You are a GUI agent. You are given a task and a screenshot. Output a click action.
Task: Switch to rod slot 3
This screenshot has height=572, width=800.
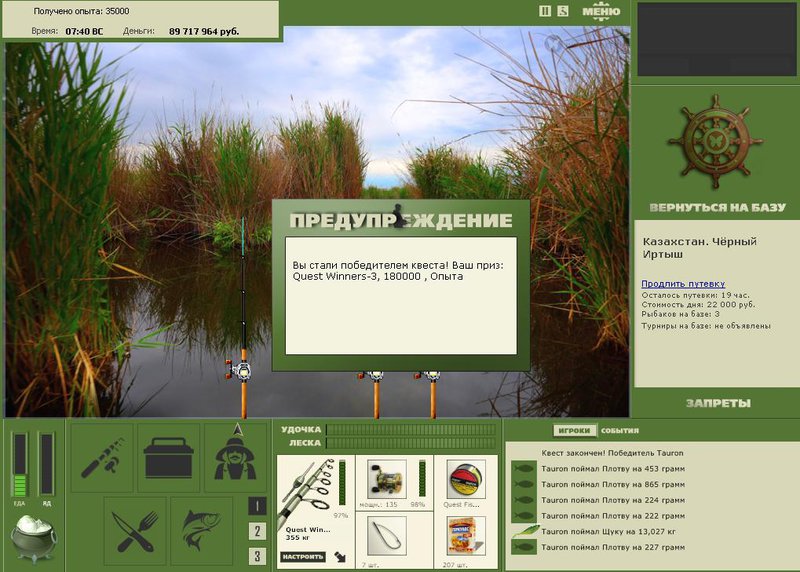click(x=257, y=556)
